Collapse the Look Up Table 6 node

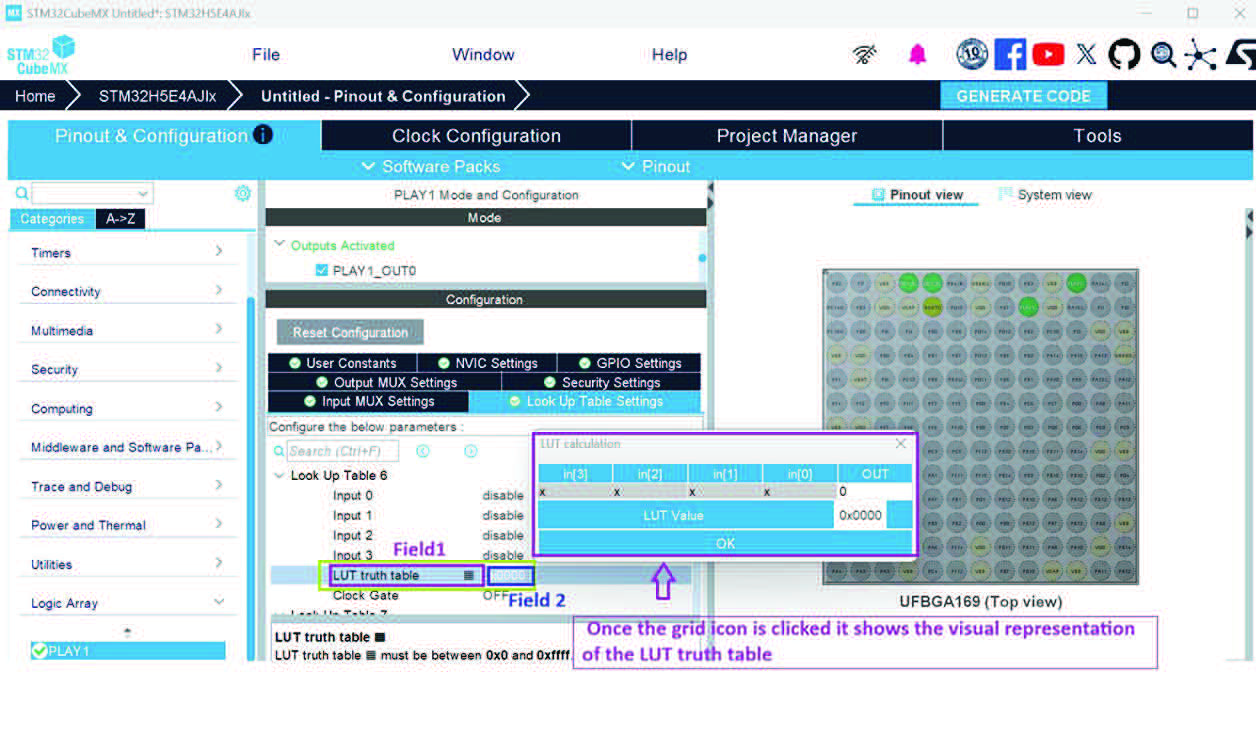tap(279, 476)
